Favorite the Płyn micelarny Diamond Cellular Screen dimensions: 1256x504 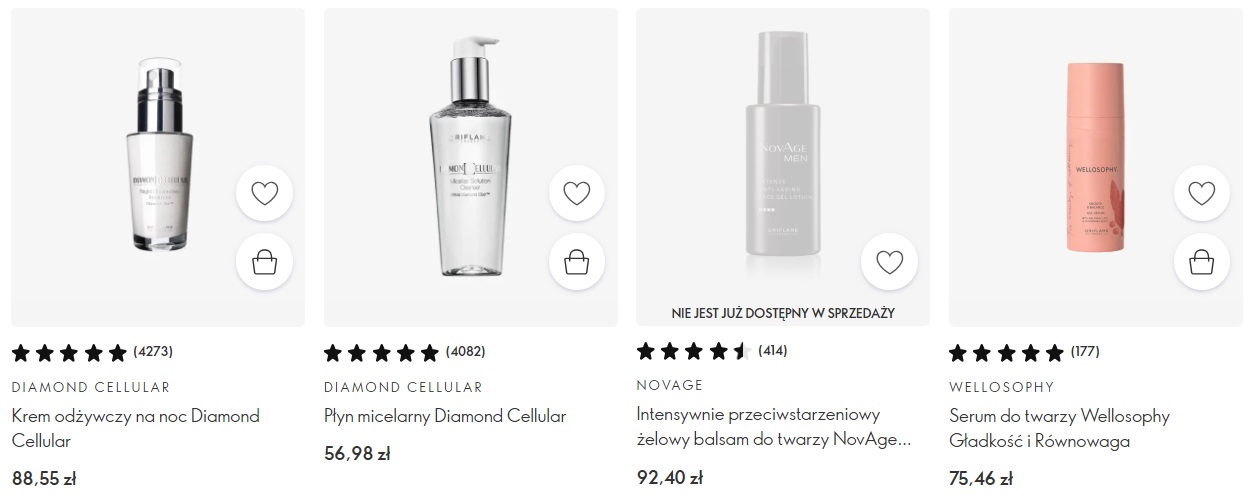tap(577, 193)
